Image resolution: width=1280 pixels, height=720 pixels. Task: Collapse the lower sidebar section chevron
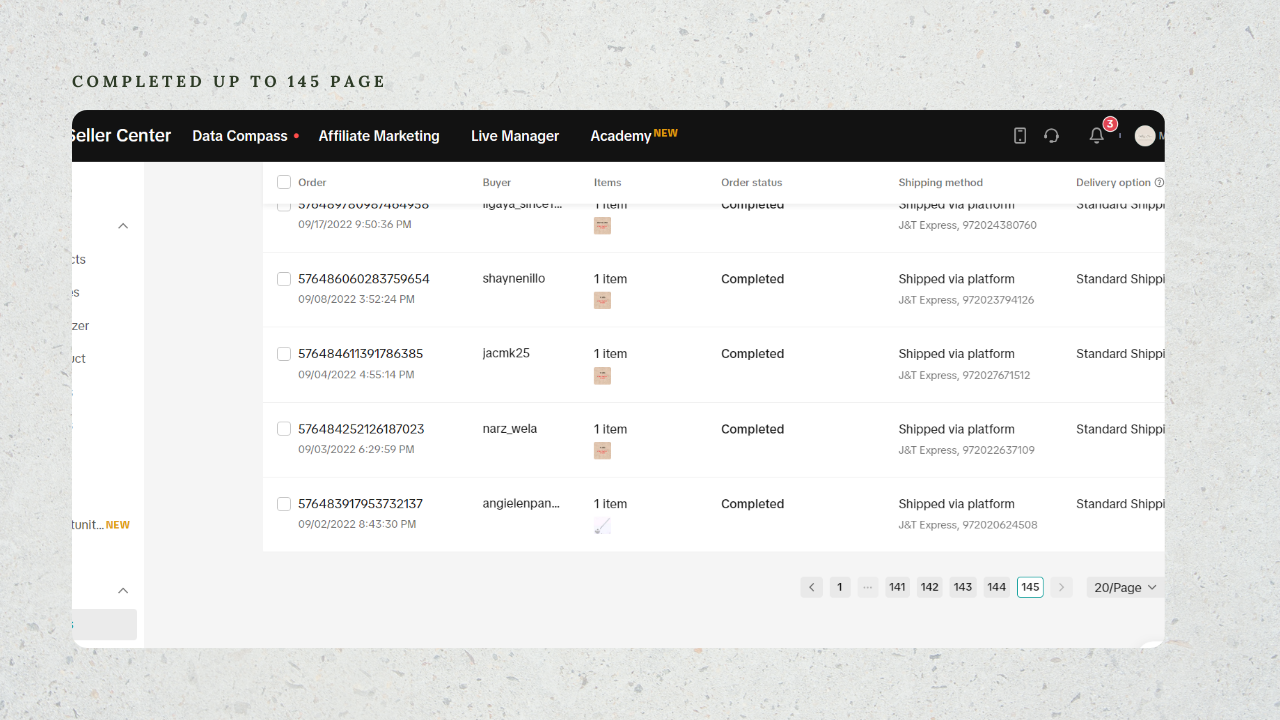(123, 591)
